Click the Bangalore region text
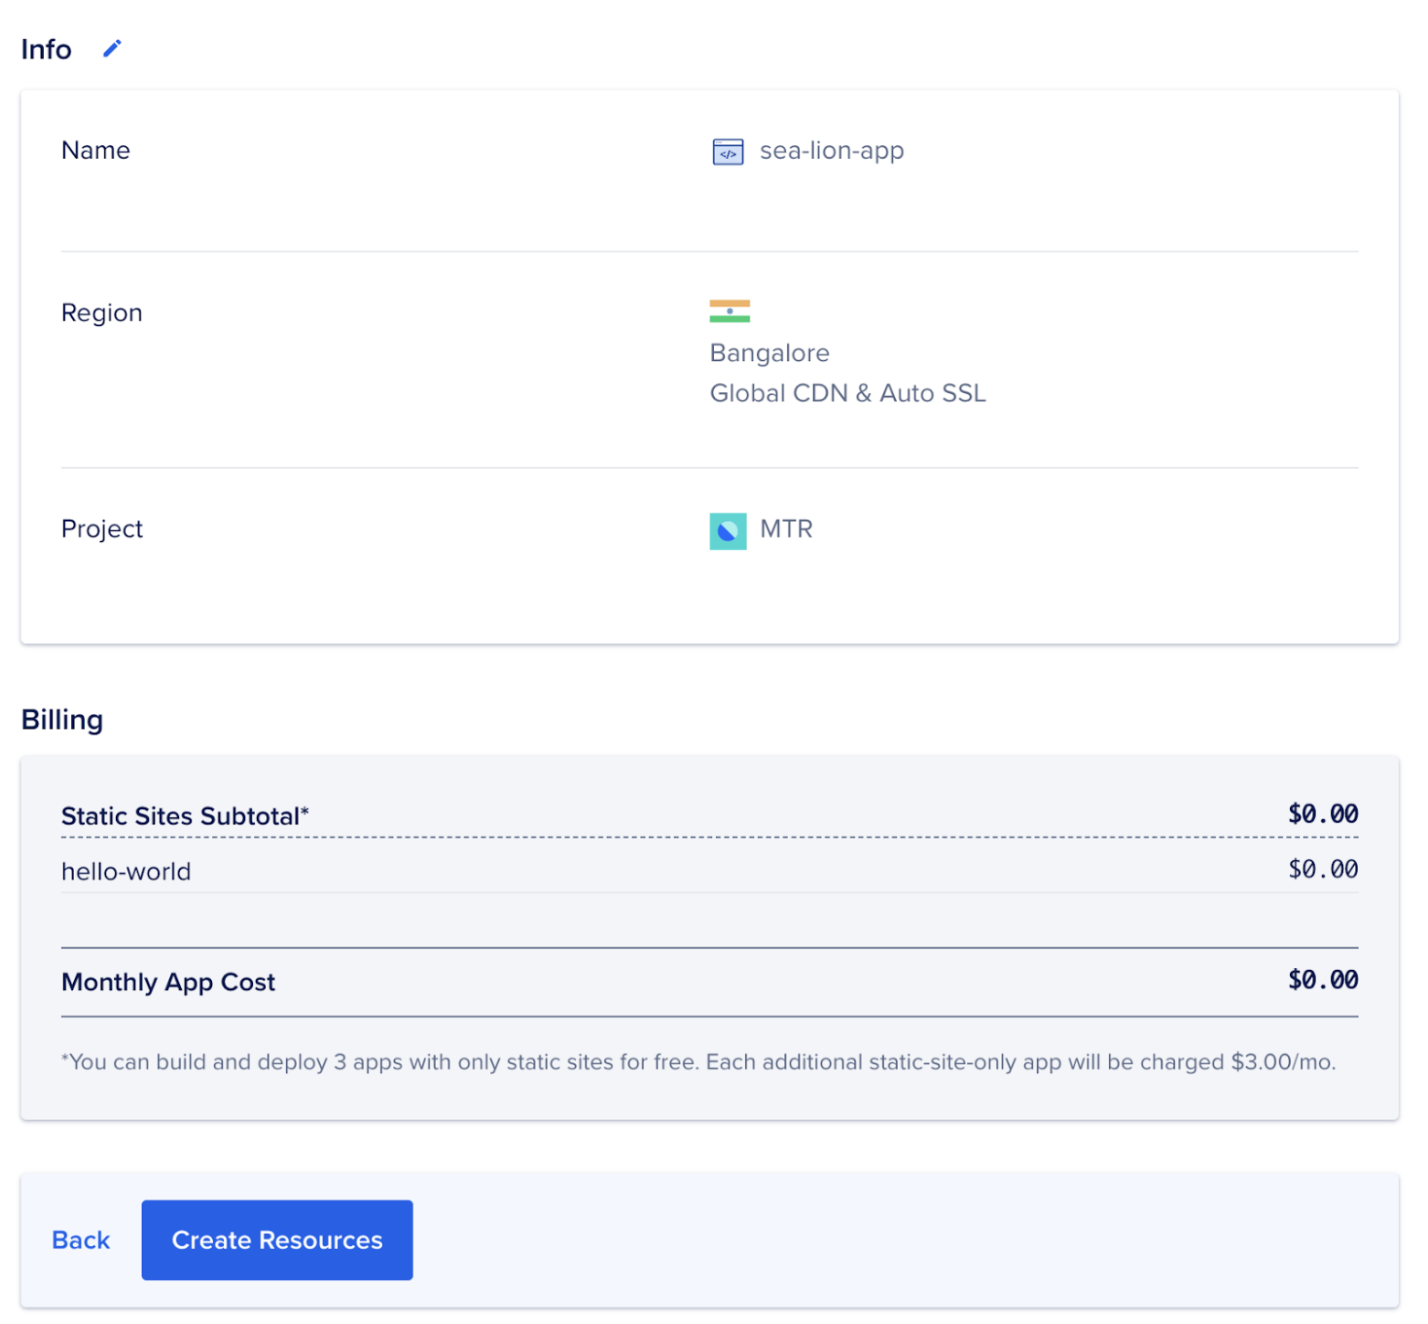Viewport: 1428px width, 1324px height. (770, 353)
